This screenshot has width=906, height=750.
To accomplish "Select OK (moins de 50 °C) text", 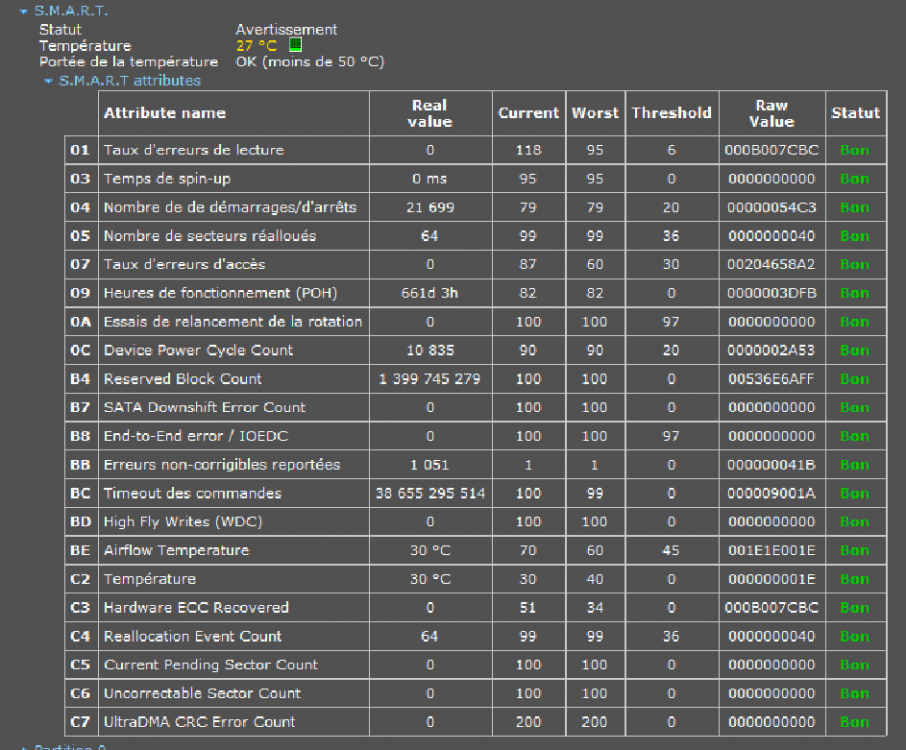I will tap(310, 62).
